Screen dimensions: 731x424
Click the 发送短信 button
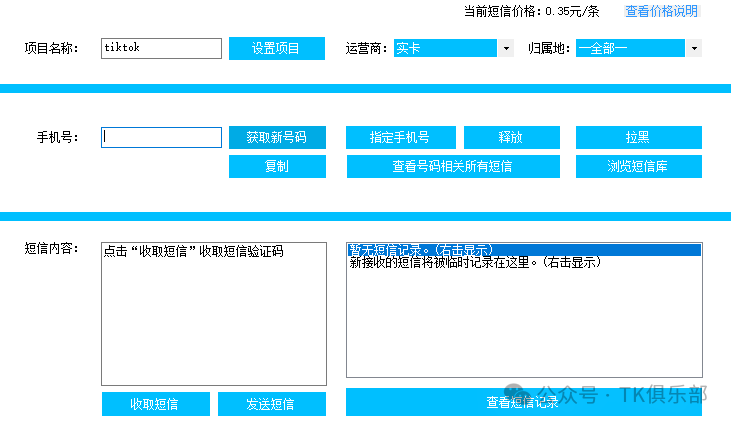tap(272, 403)
